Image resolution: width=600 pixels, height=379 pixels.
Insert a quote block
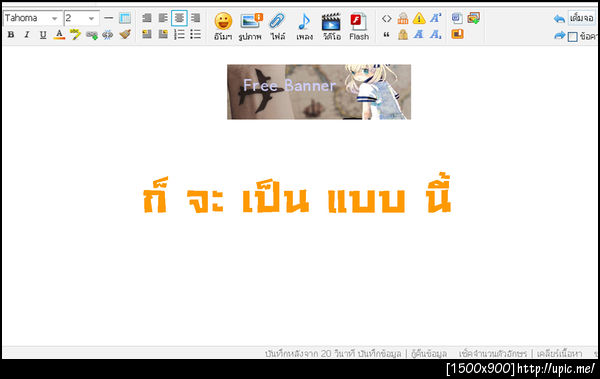[386, 35]
